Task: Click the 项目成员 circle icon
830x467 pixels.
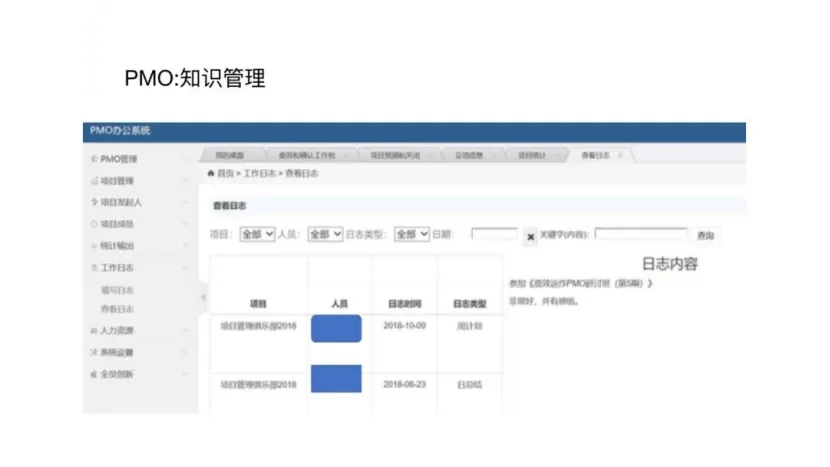Action: click(94, 224)
